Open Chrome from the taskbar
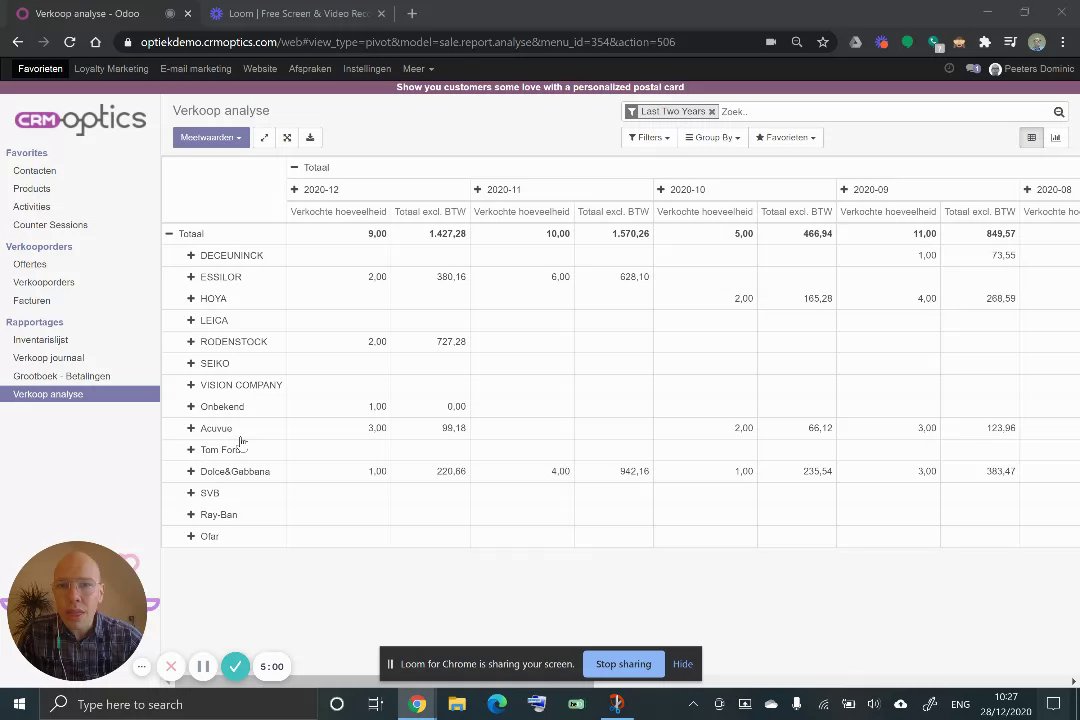Viewport: 1080px width, 720px height. coord(417,703)
